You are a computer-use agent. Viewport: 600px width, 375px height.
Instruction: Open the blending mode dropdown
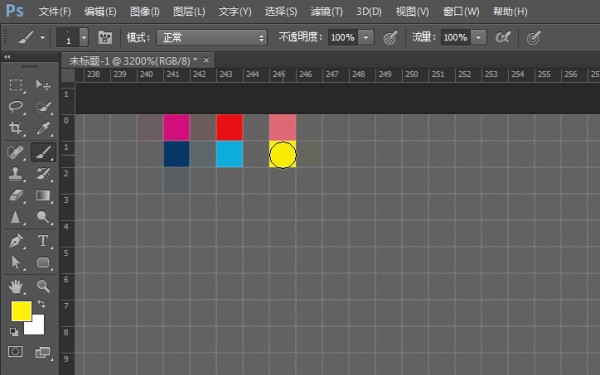tap(212, 38)
